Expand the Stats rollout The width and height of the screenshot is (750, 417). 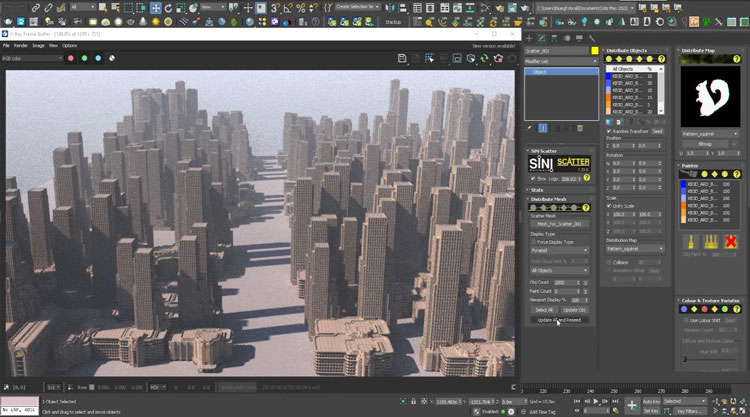pos(537,190)
